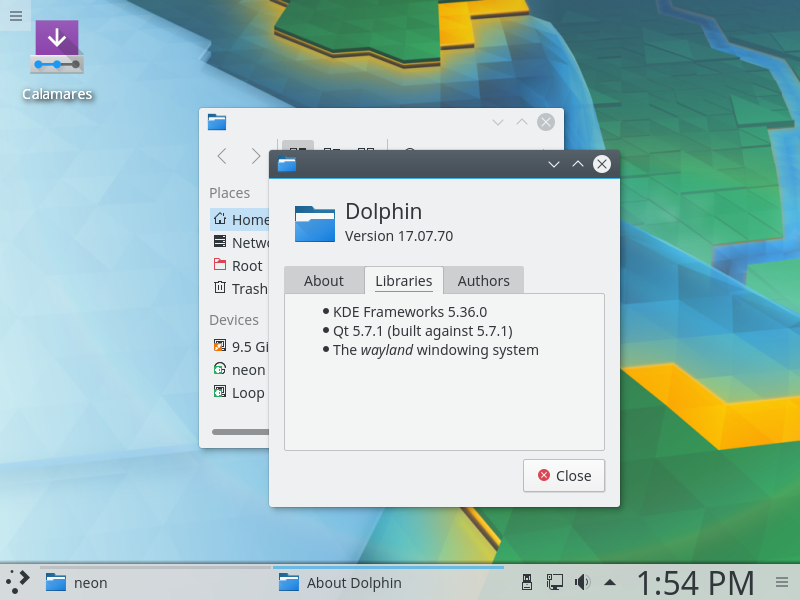Expand hidden system tray icons arrow
Image resolution: width=800 pixels, height=600 pixels.
(x=609, y=582)
